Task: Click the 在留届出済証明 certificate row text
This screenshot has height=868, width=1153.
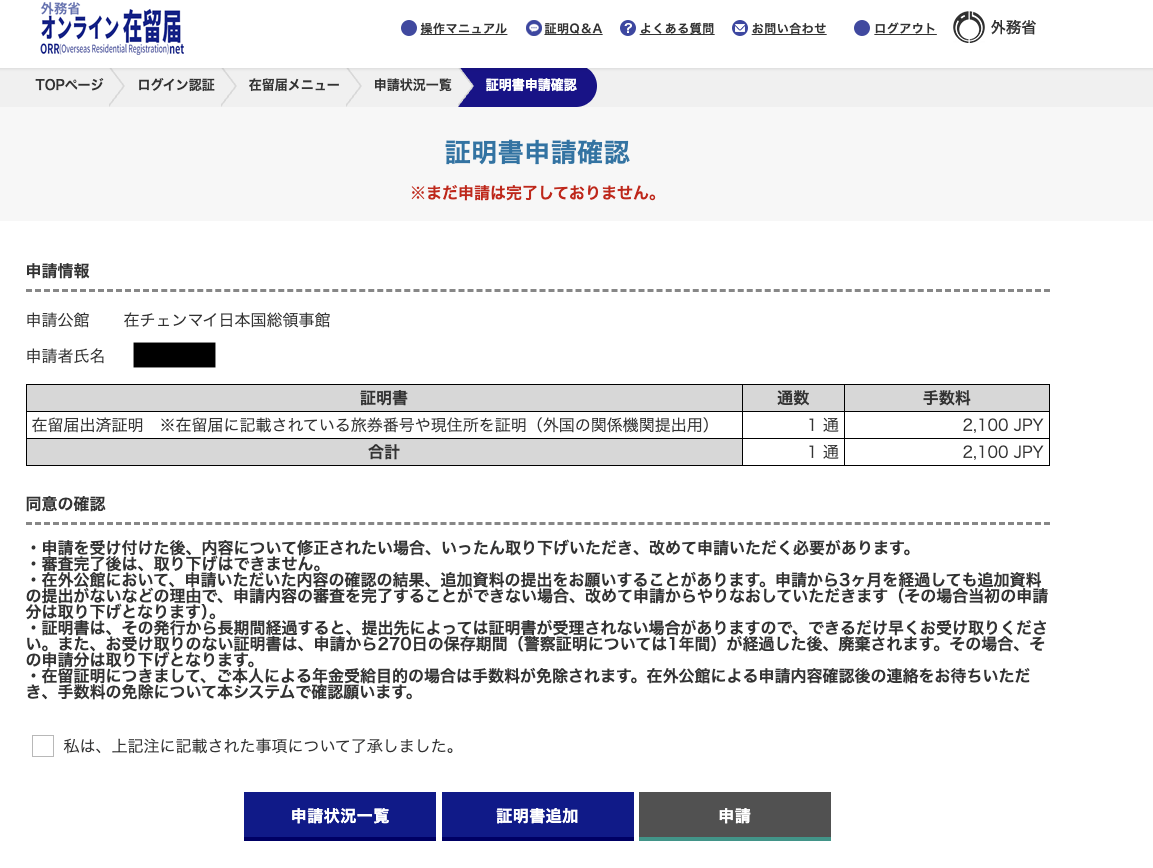Action: 371,425
